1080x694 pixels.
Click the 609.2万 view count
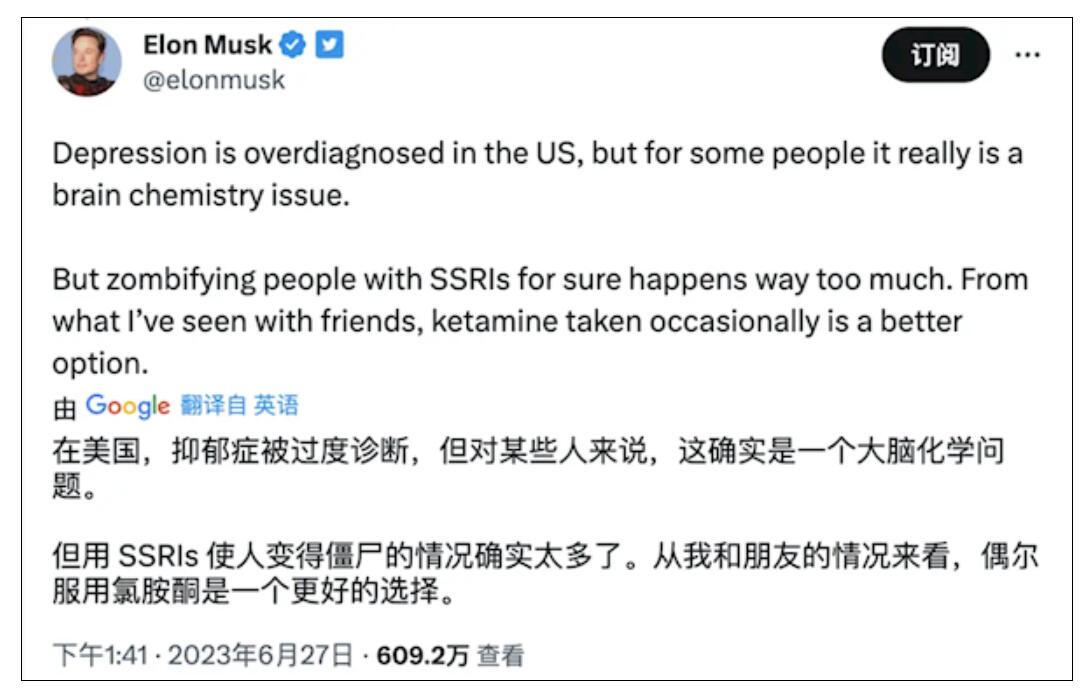point(422,655)
